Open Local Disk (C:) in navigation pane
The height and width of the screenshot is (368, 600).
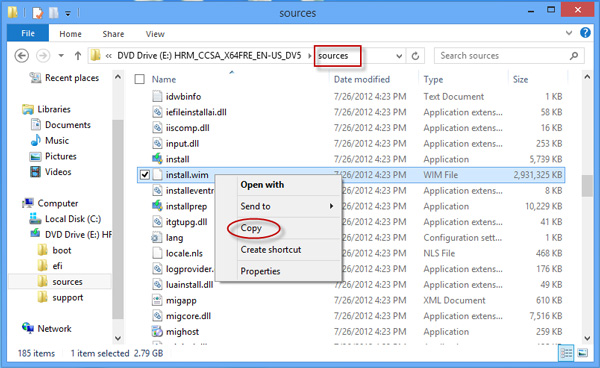coord(73,219)
